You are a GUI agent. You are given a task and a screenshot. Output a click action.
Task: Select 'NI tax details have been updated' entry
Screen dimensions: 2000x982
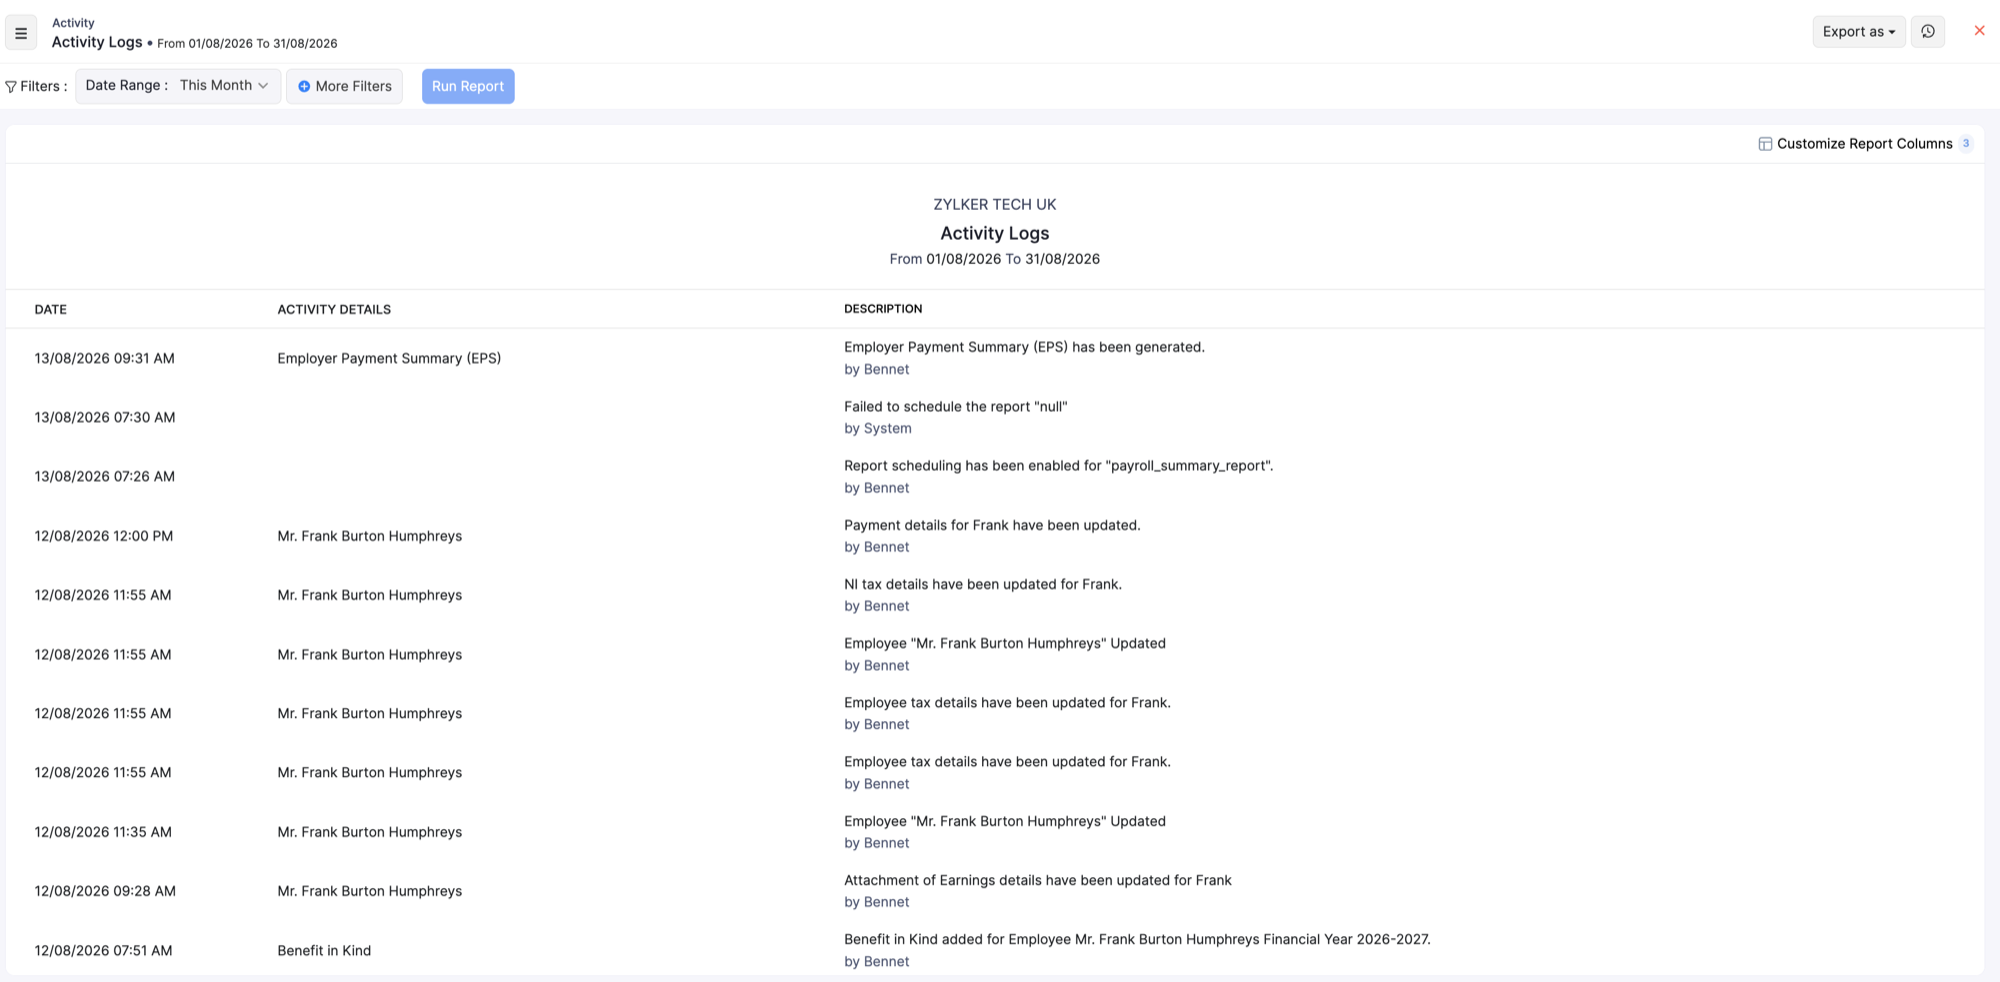pyautogui.click(x=983, y=585)
